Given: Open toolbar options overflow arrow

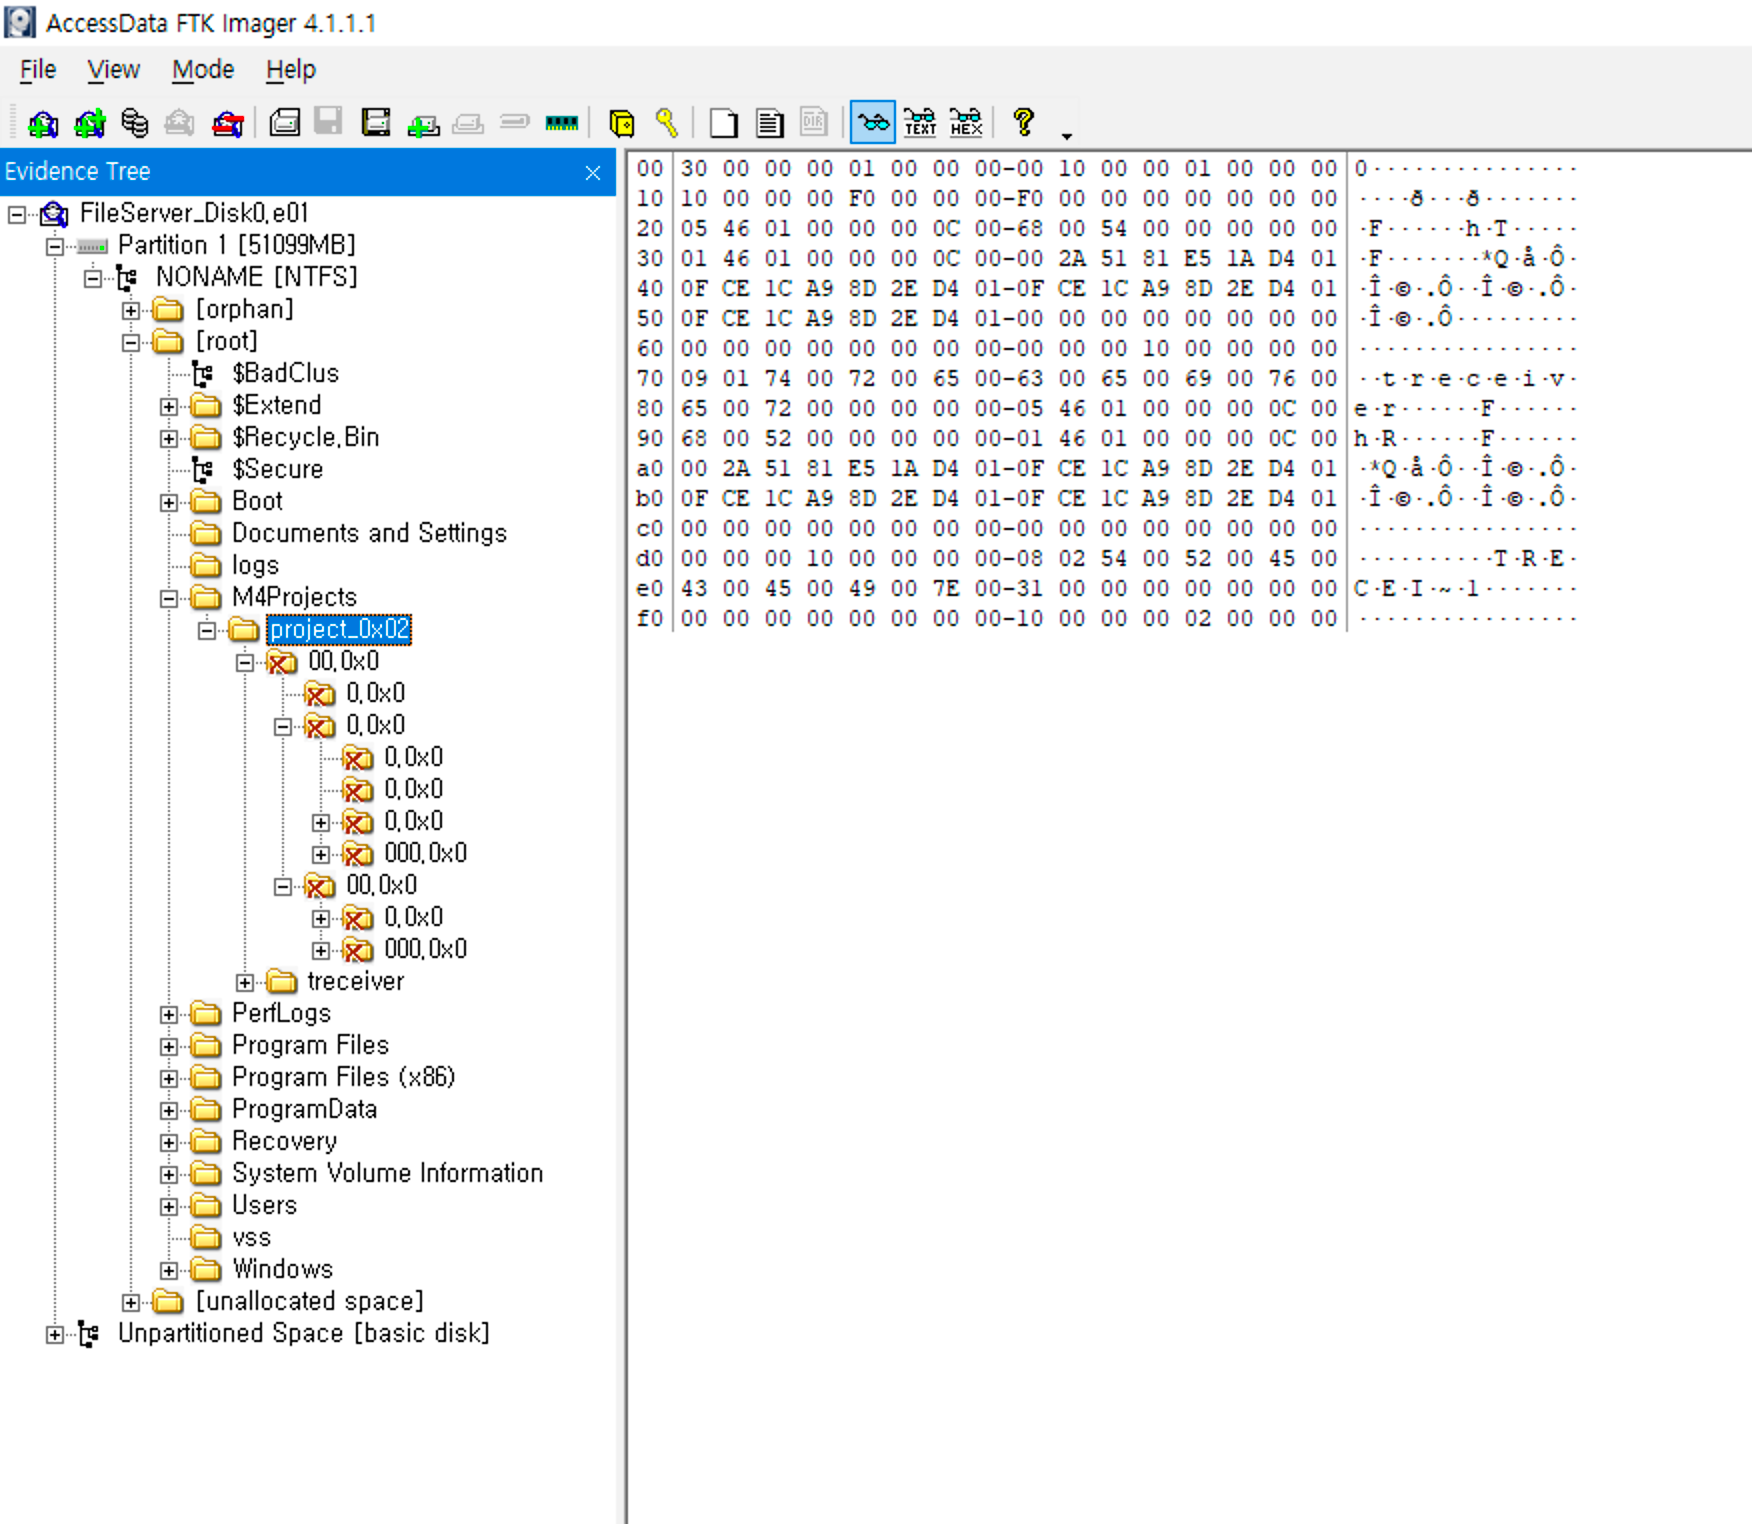Looking at the screenshot, I should point(1067,135).
